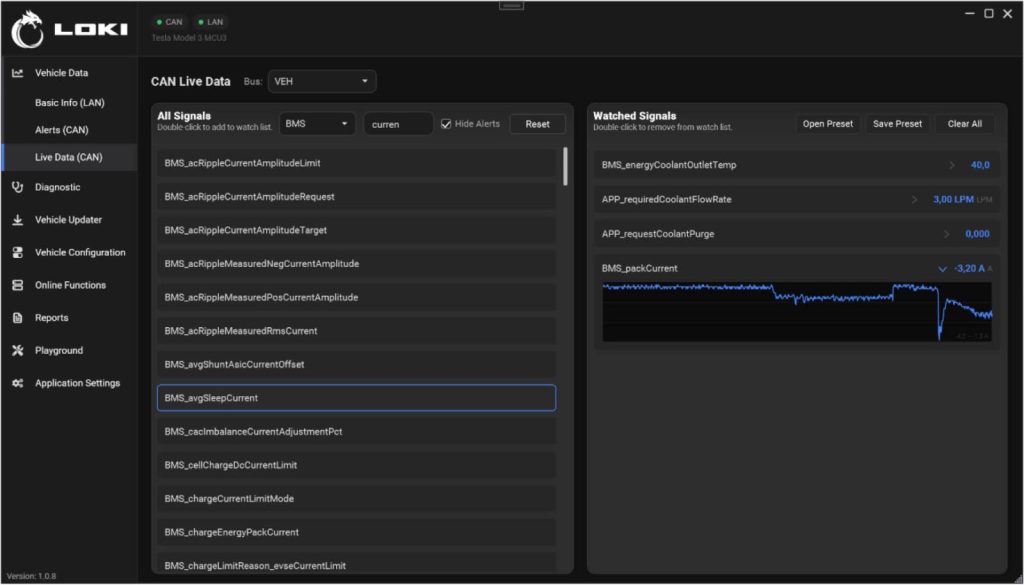Select BMS_chargeLimitReason_evseCurrentLimit signal
This screenshot has height=585, width=1024.
click(357, 565)
